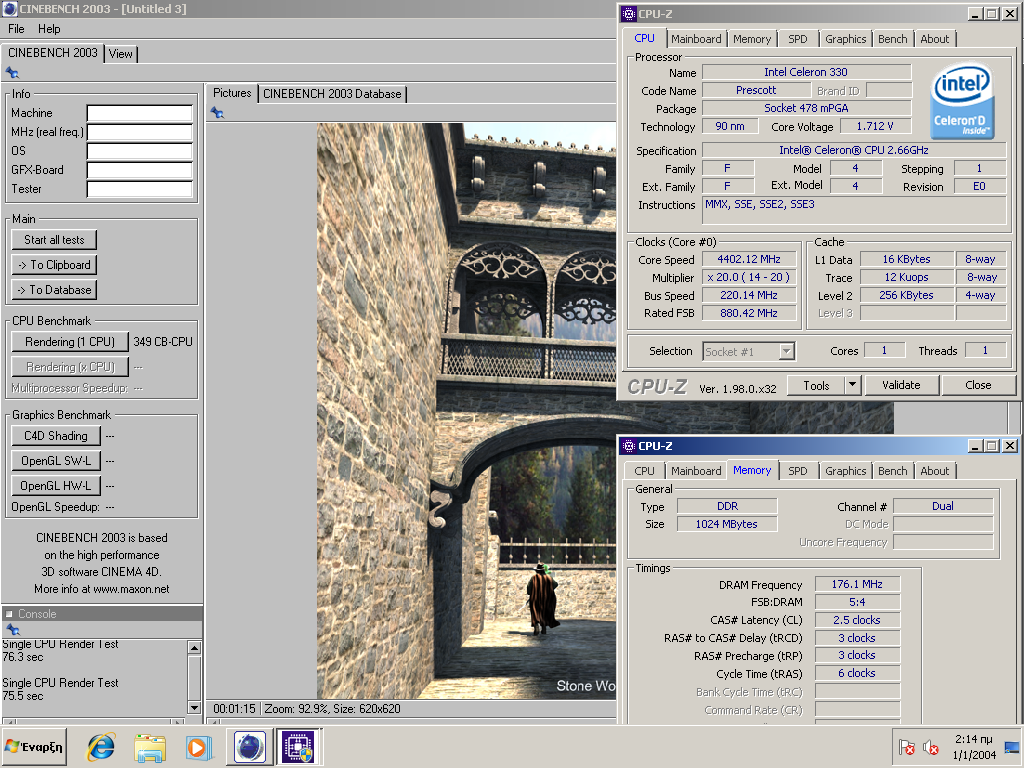Switch to the CPU tab in the lower CPU-Z window
The width and height of the screenshot is (1024, 768).
(644, 471)
